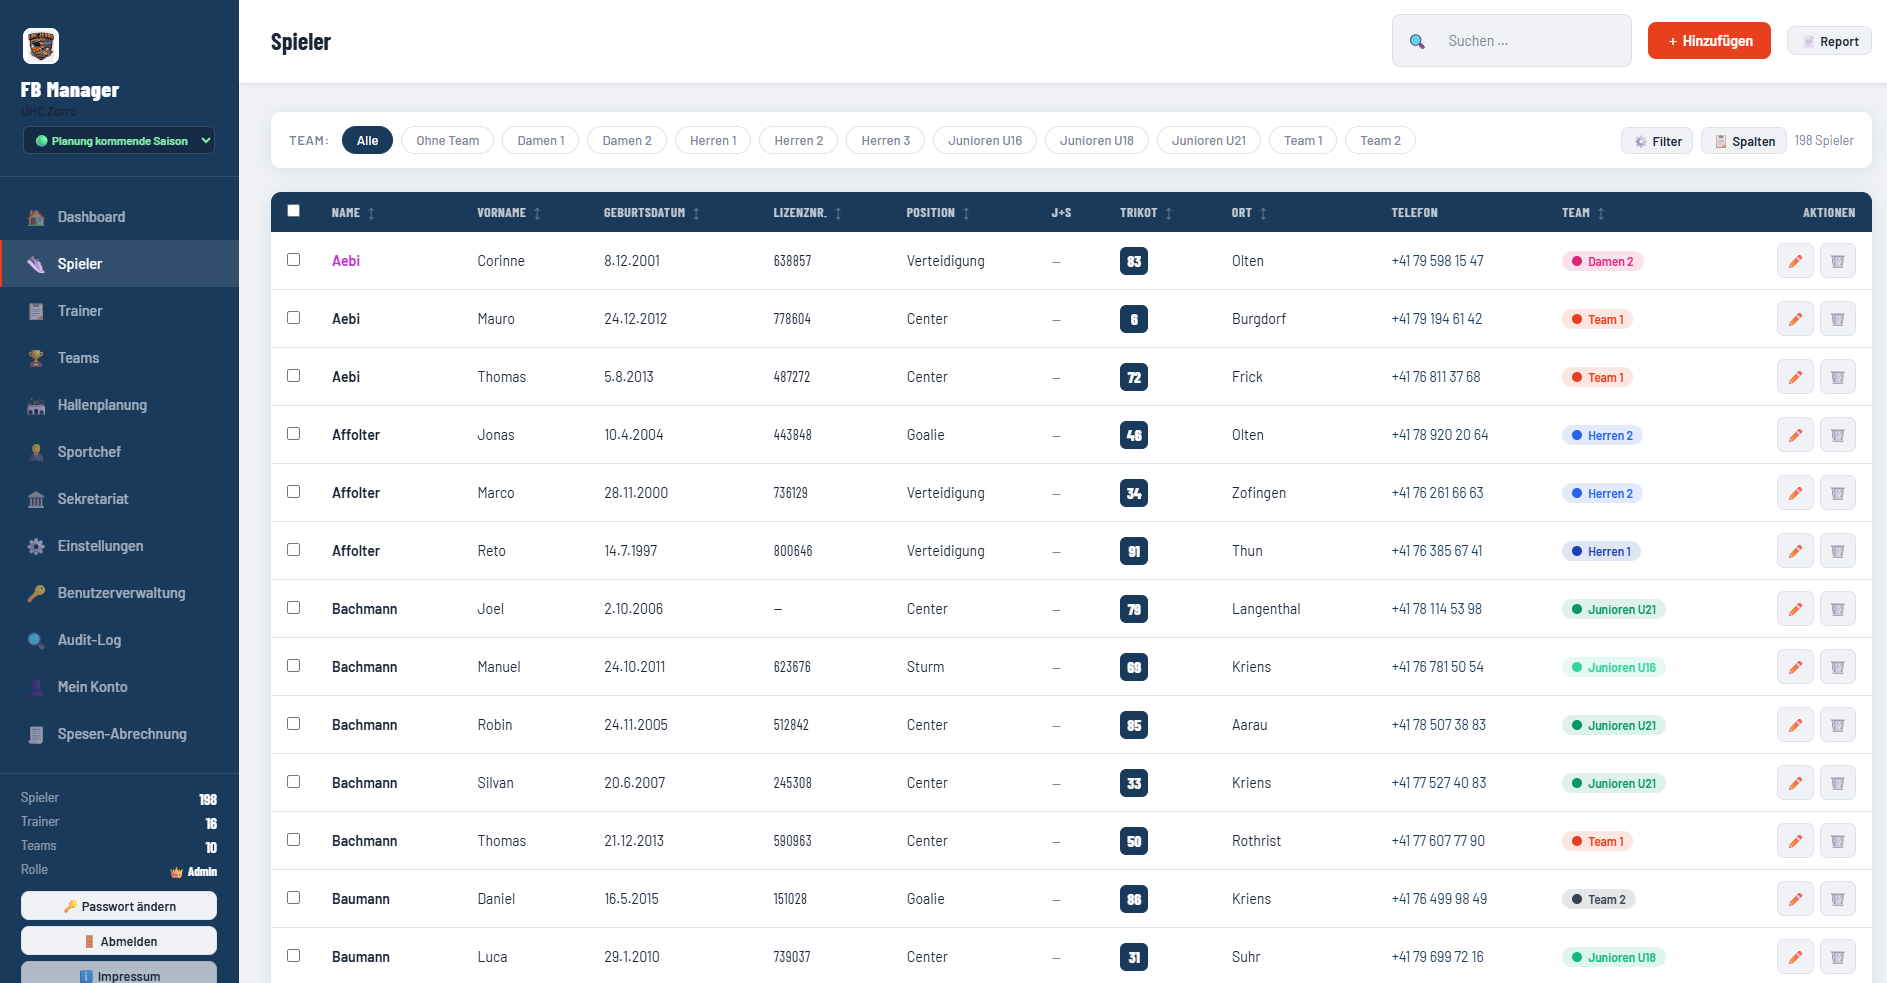Screen dimensions: 1887x983
Task: Click the pencil icon for Daniel Baumann
Action: pos(1795,899)
